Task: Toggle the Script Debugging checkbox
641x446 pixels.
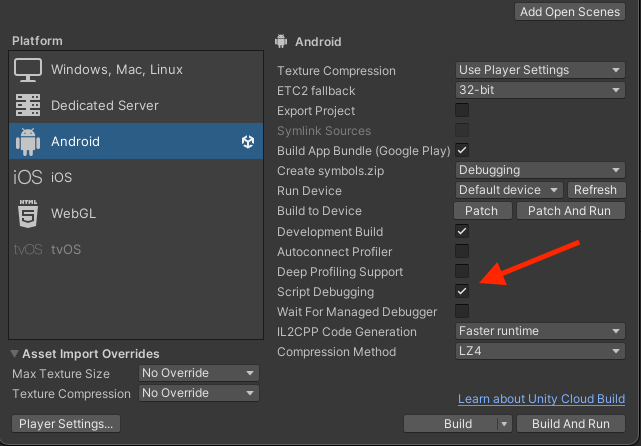Action: (462, 291)
